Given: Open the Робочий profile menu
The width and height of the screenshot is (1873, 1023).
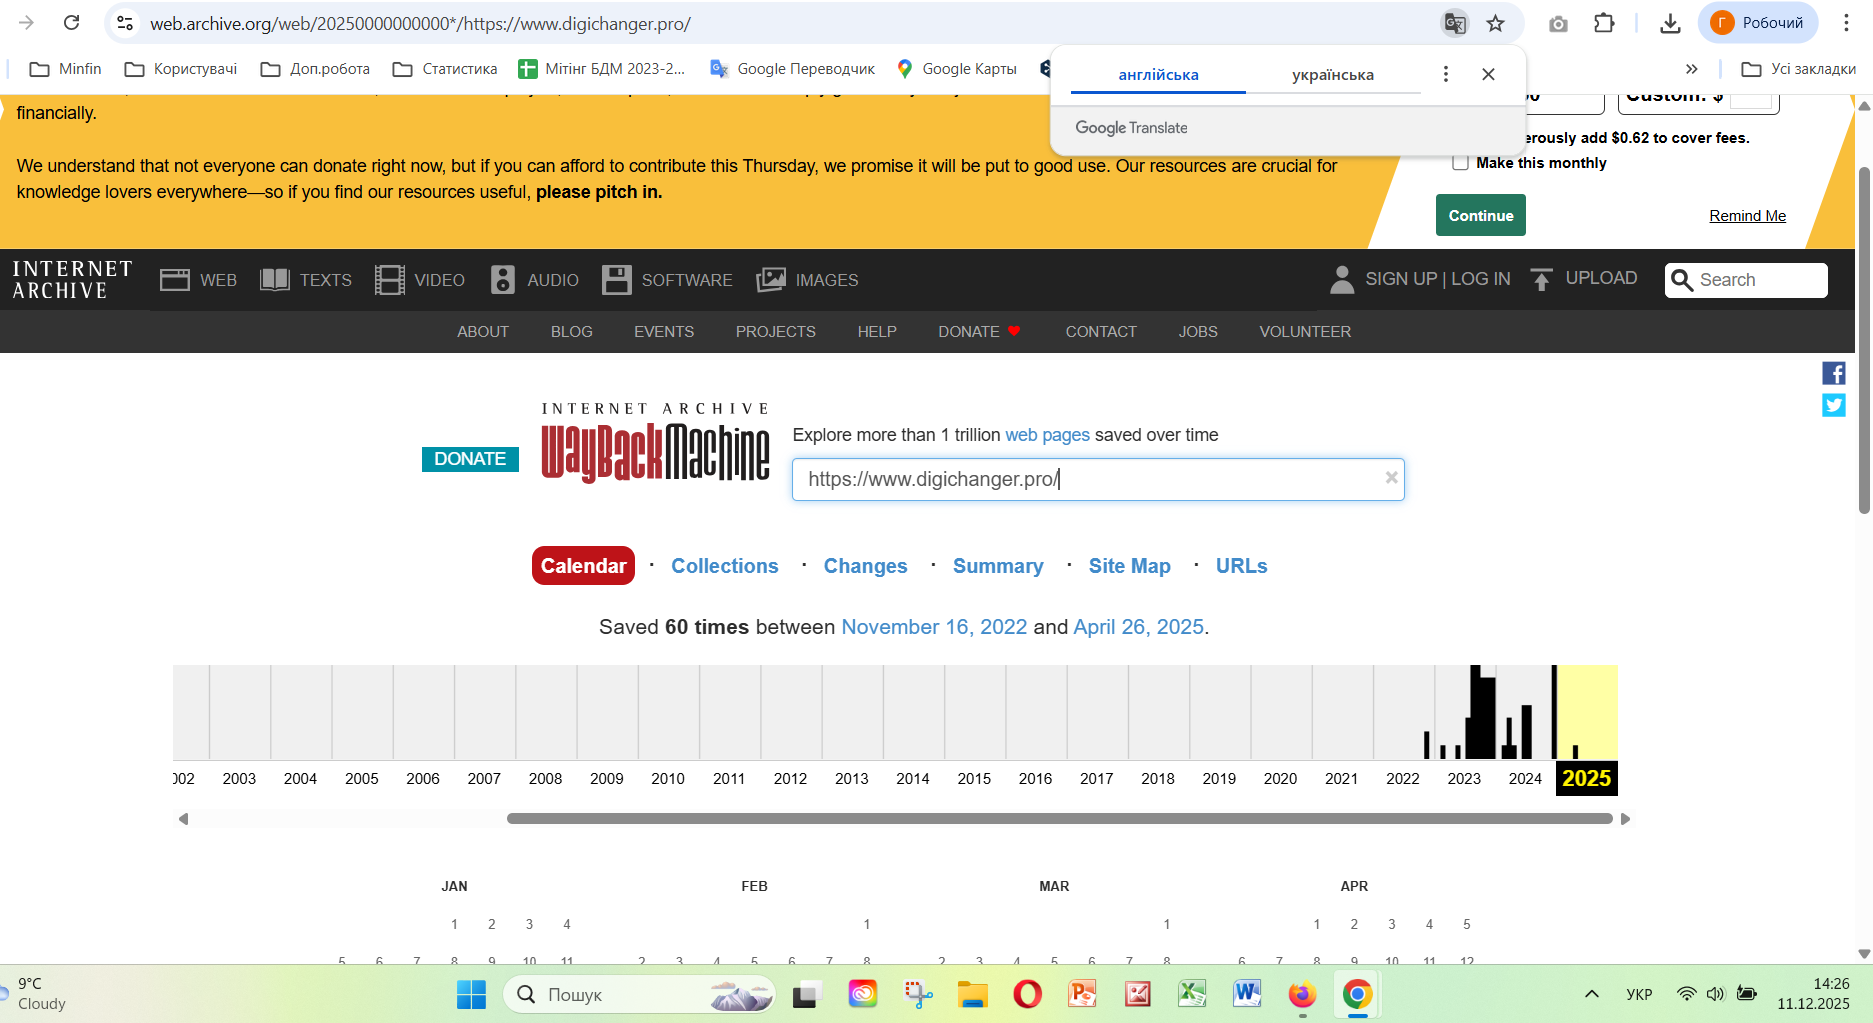Looking at the screenshot, I should 1758,23.
